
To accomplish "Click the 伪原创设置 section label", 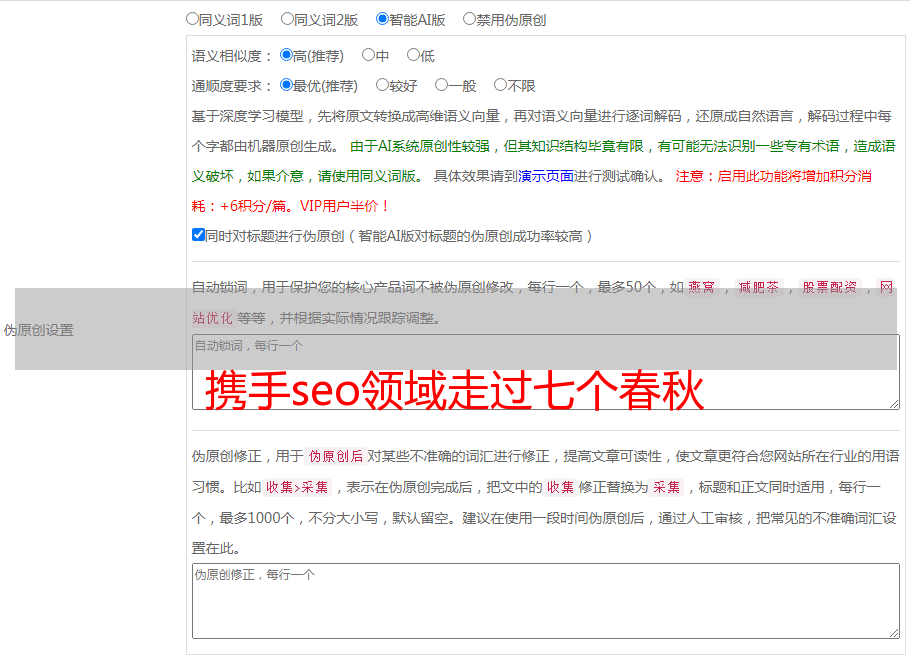I will tap(39, 330).
